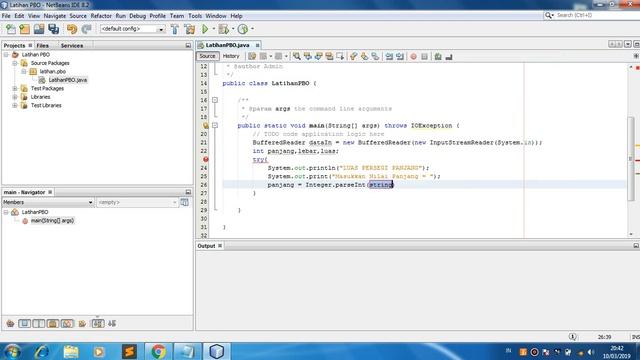
Task: Switch to the Files tab
Action: (42, 45)
